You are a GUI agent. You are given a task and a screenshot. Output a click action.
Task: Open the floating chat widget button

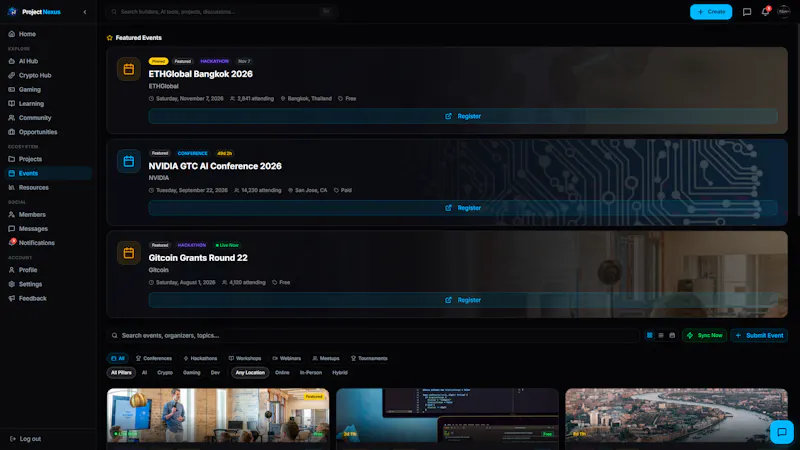click(x=782, y=432)
